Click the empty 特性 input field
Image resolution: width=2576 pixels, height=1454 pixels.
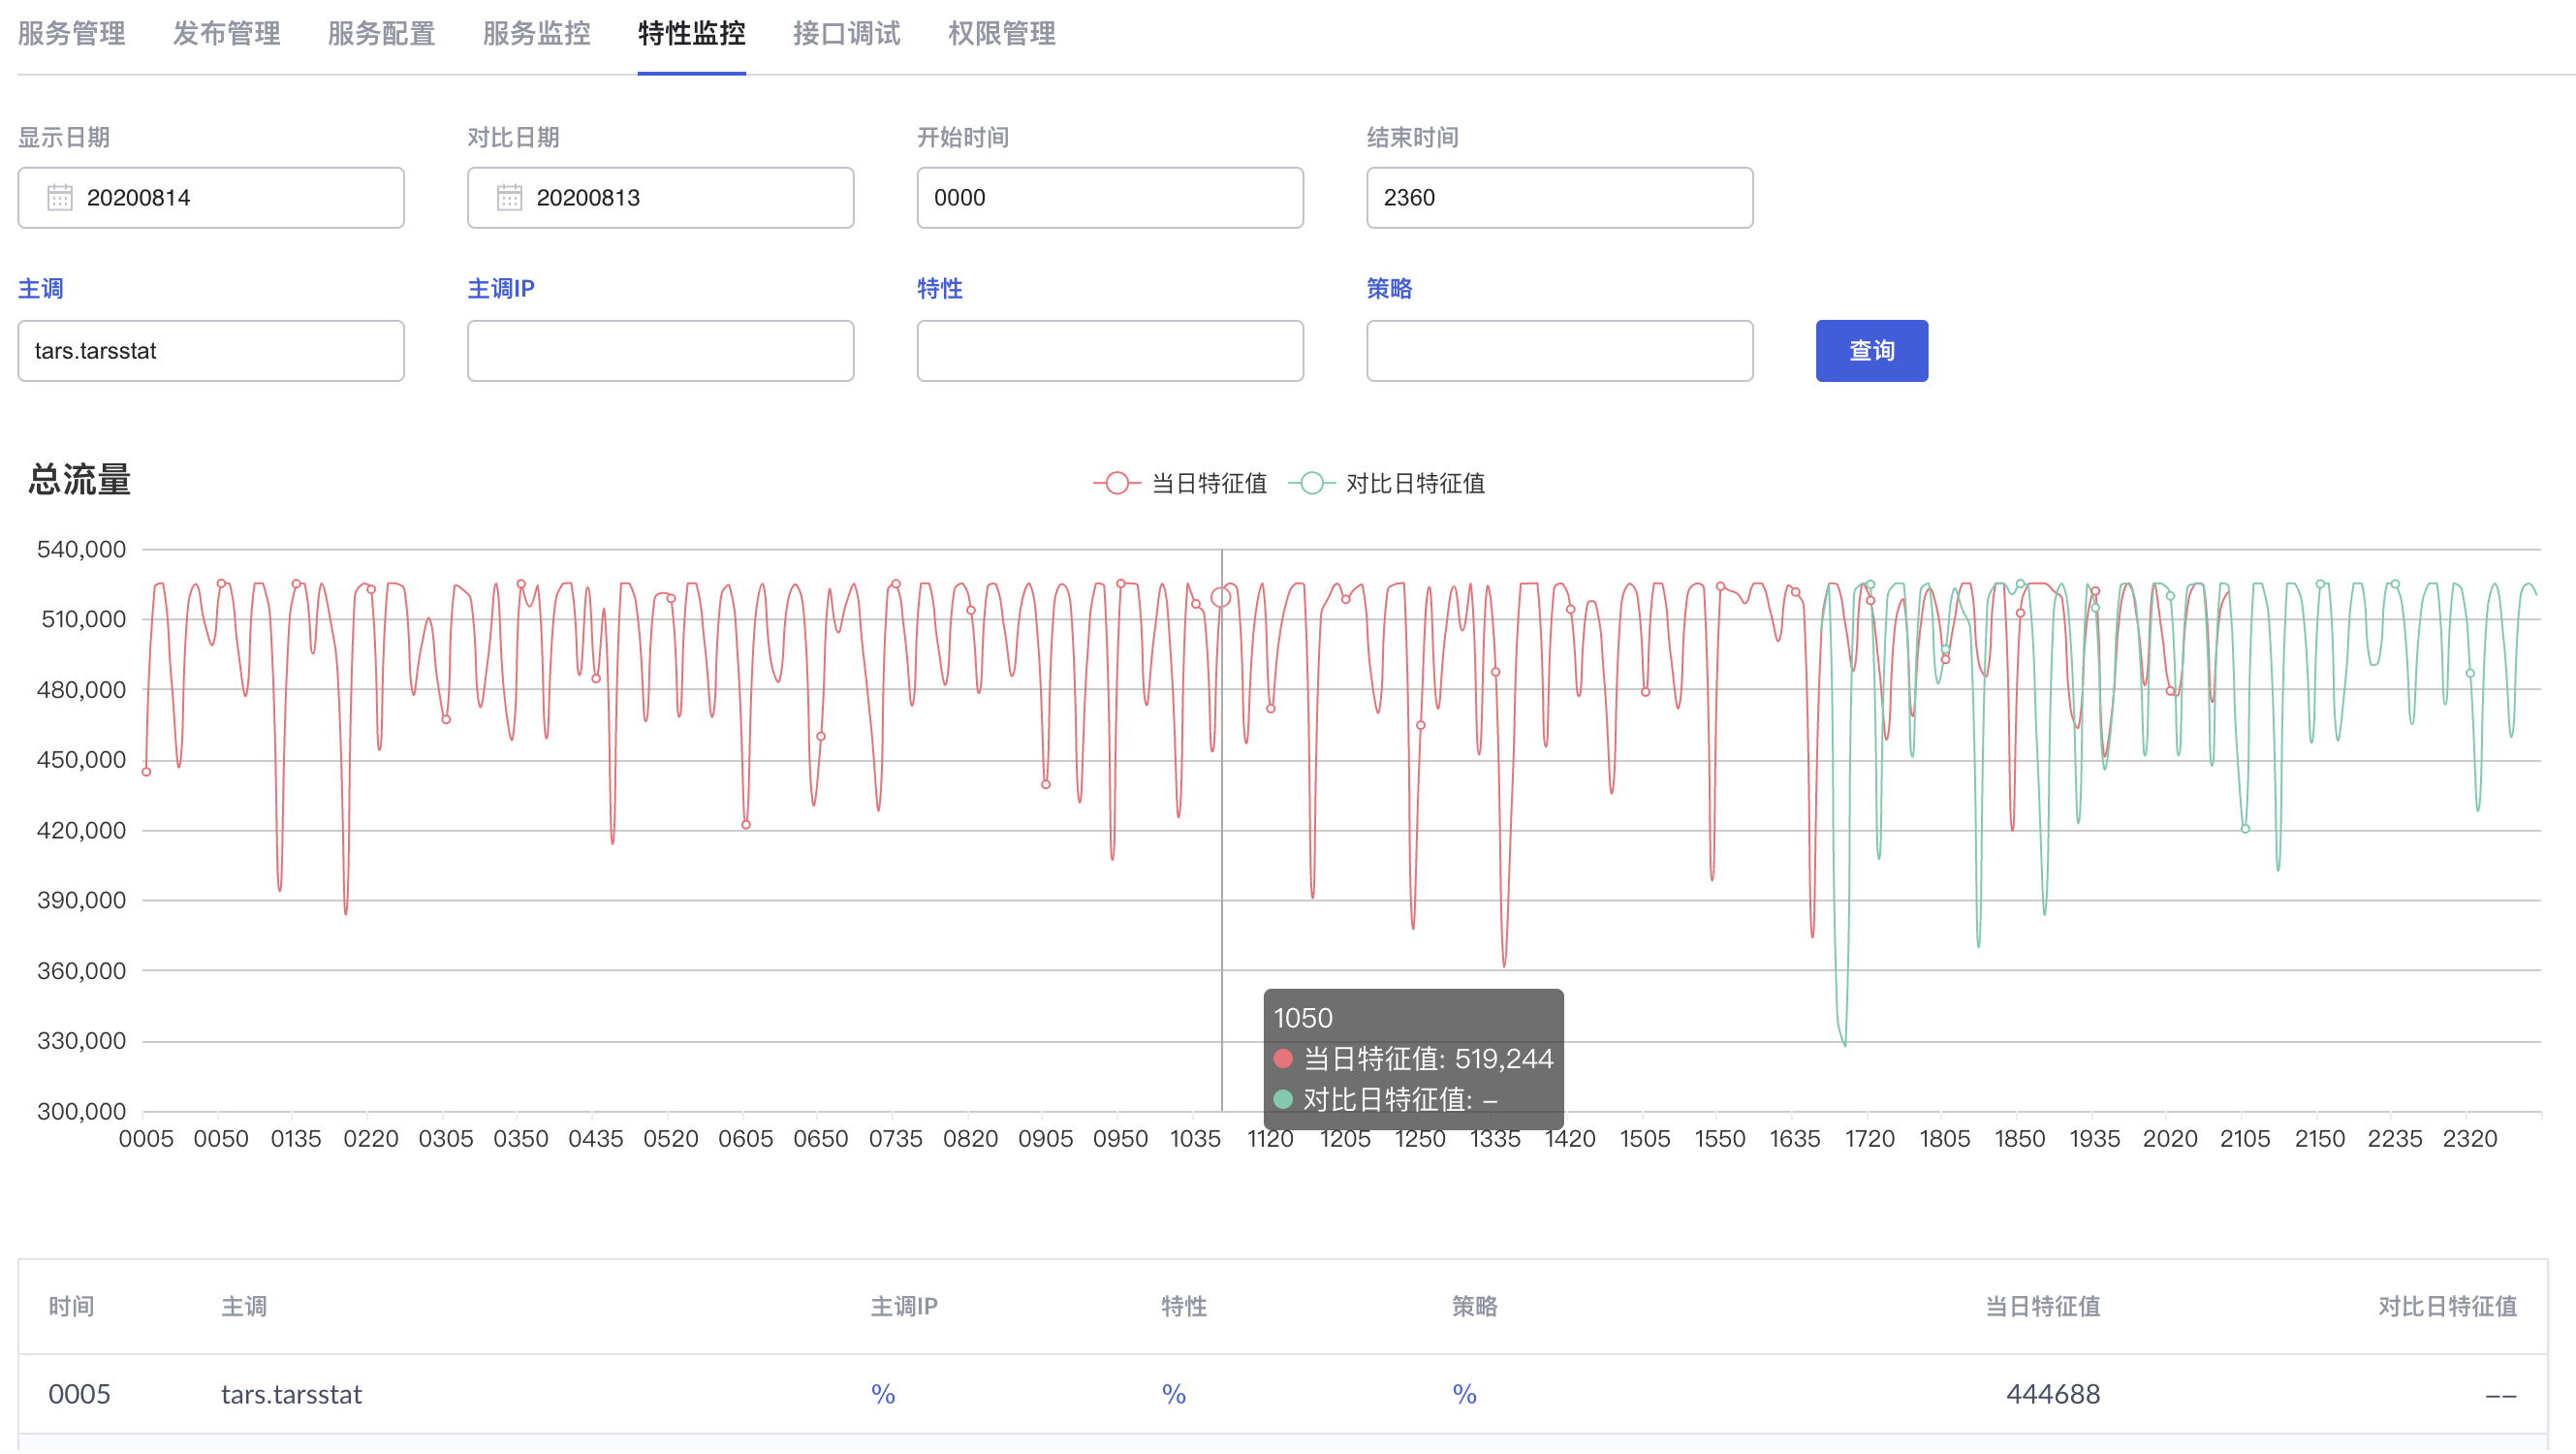click(x=1110, y=351)
